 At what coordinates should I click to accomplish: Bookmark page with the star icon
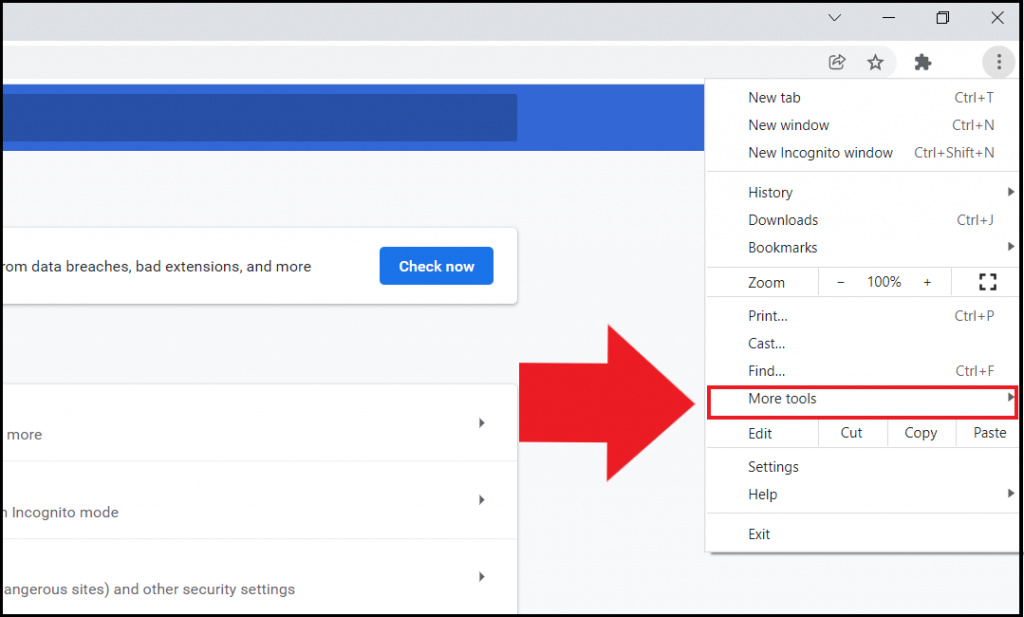875,62
